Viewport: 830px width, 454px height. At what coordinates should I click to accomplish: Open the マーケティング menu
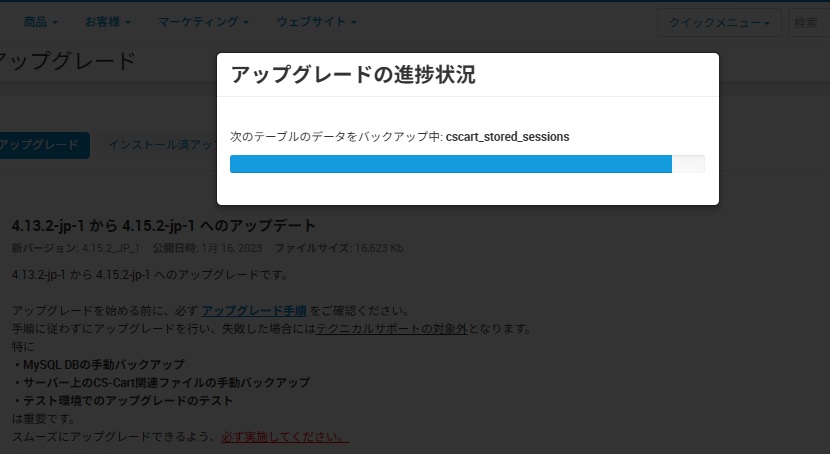pos(203,21)
